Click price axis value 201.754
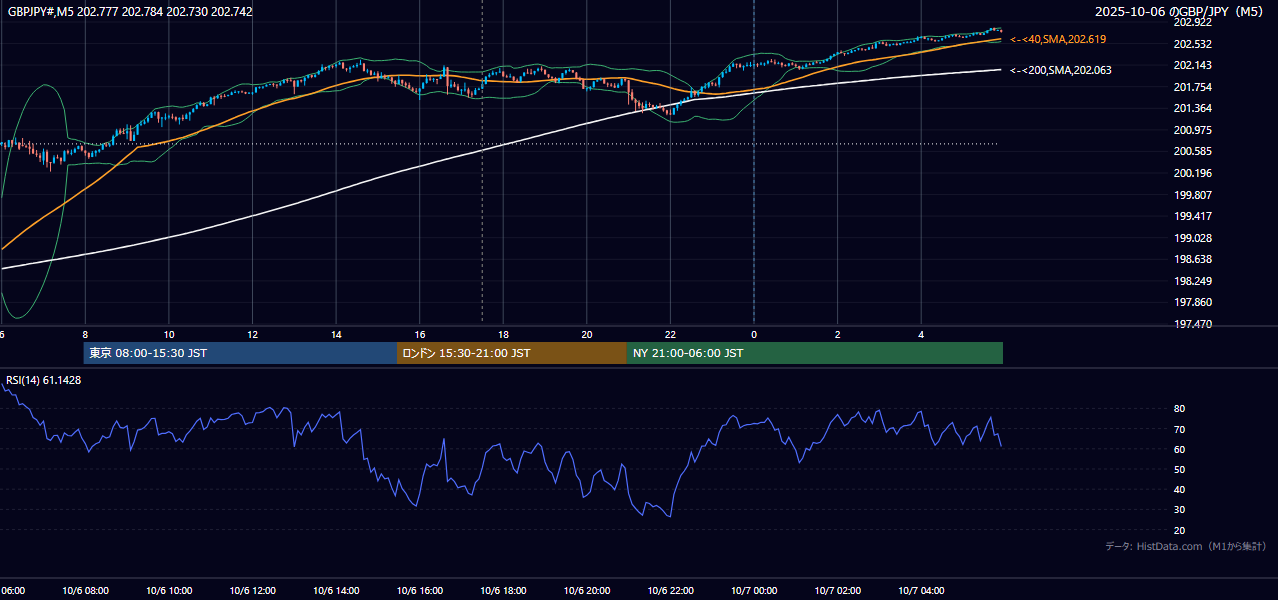This screenshot has width=1278, height=600. coord(1192,87)
